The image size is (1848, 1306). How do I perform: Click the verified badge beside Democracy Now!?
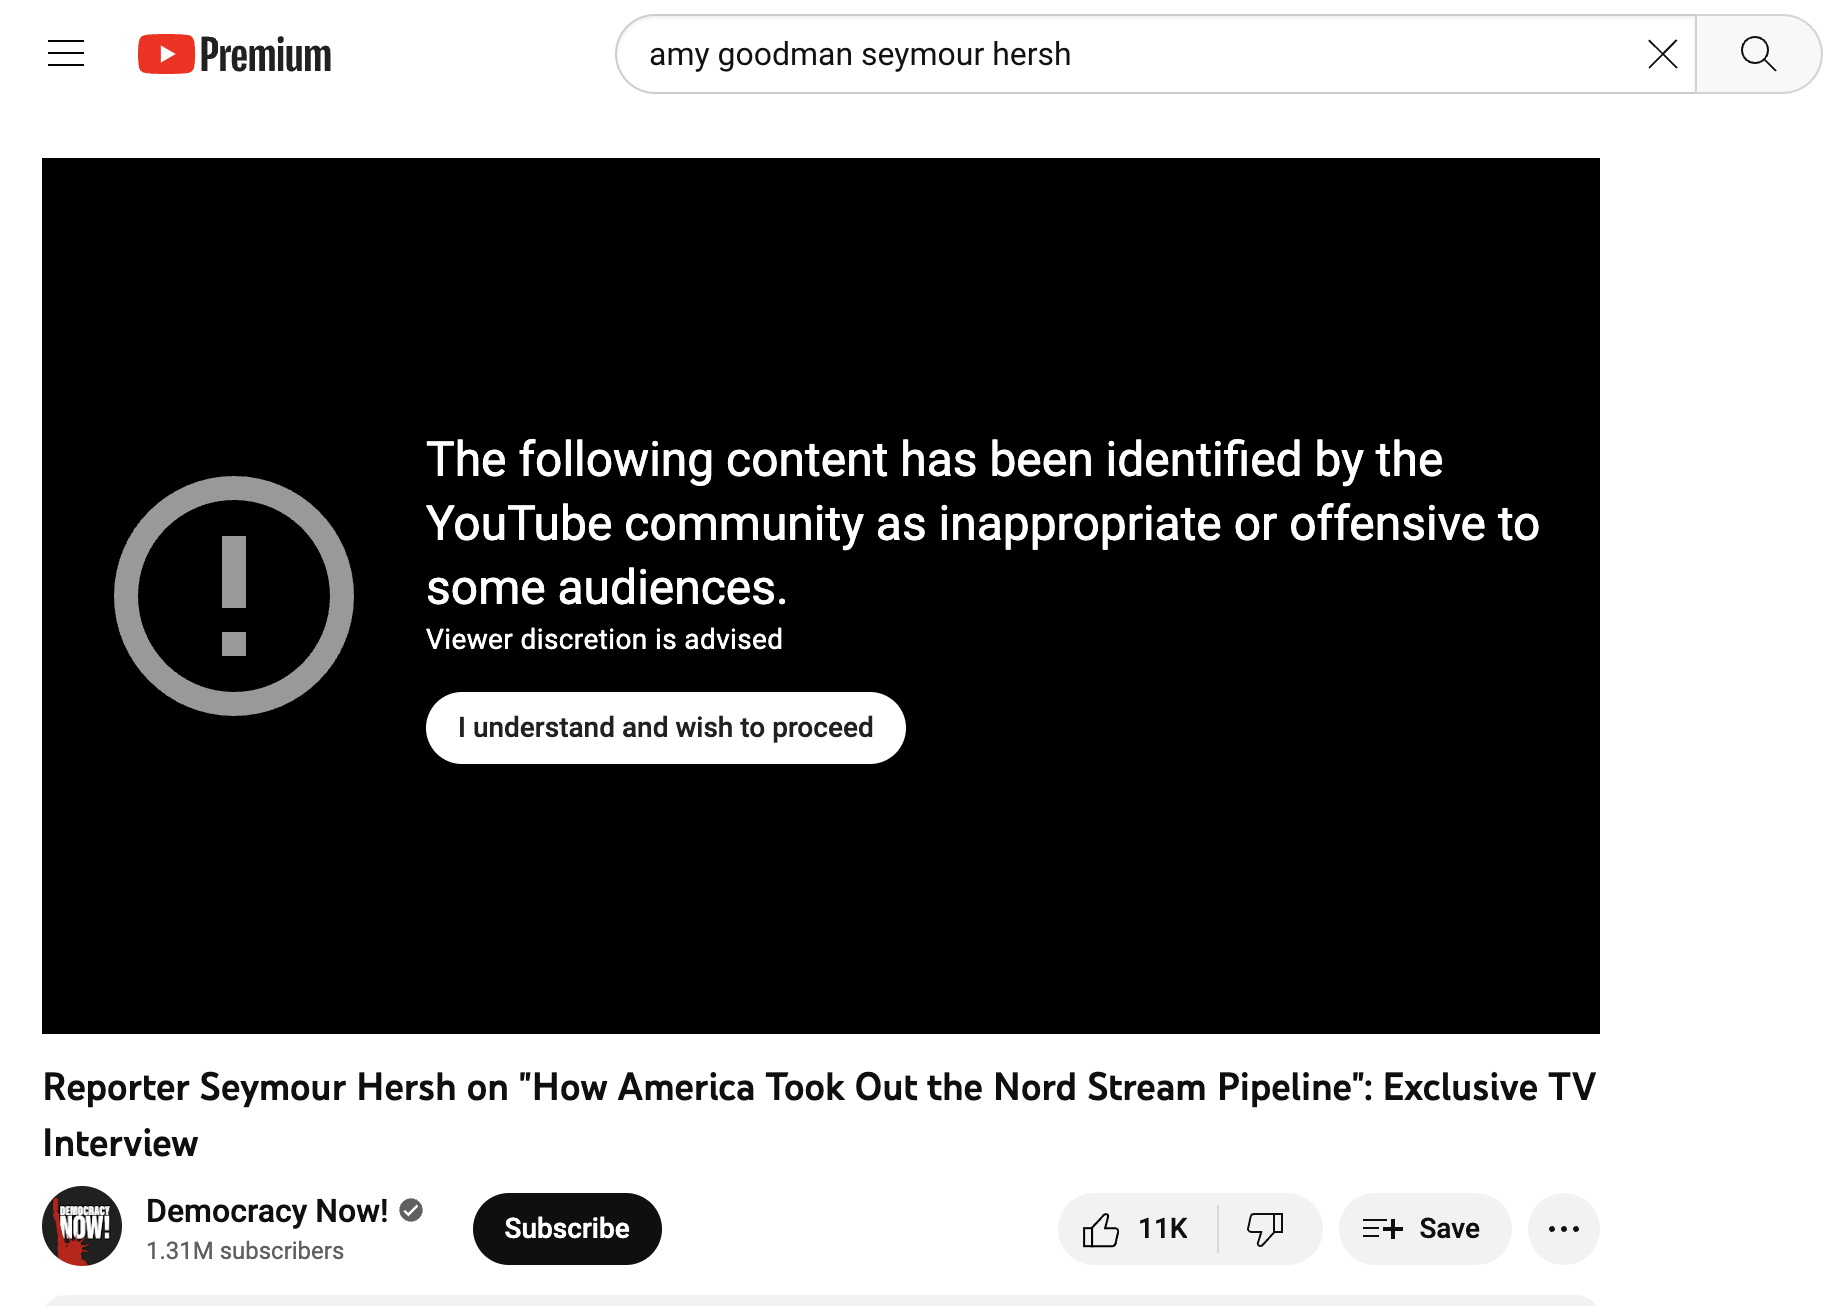coord(411,1211)
